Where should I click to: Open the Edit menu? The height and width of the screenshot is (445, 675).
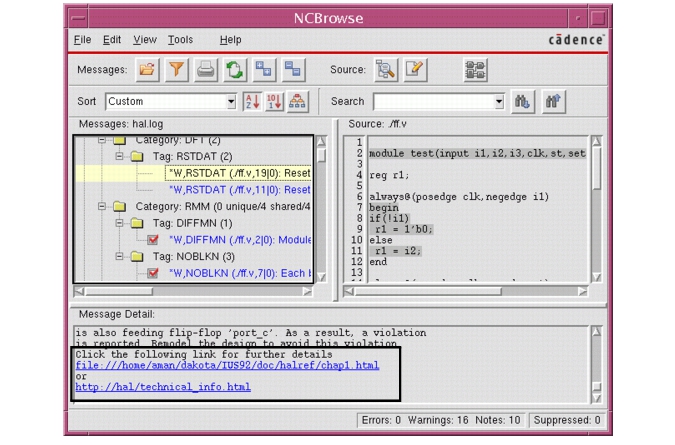click(112, 40)
